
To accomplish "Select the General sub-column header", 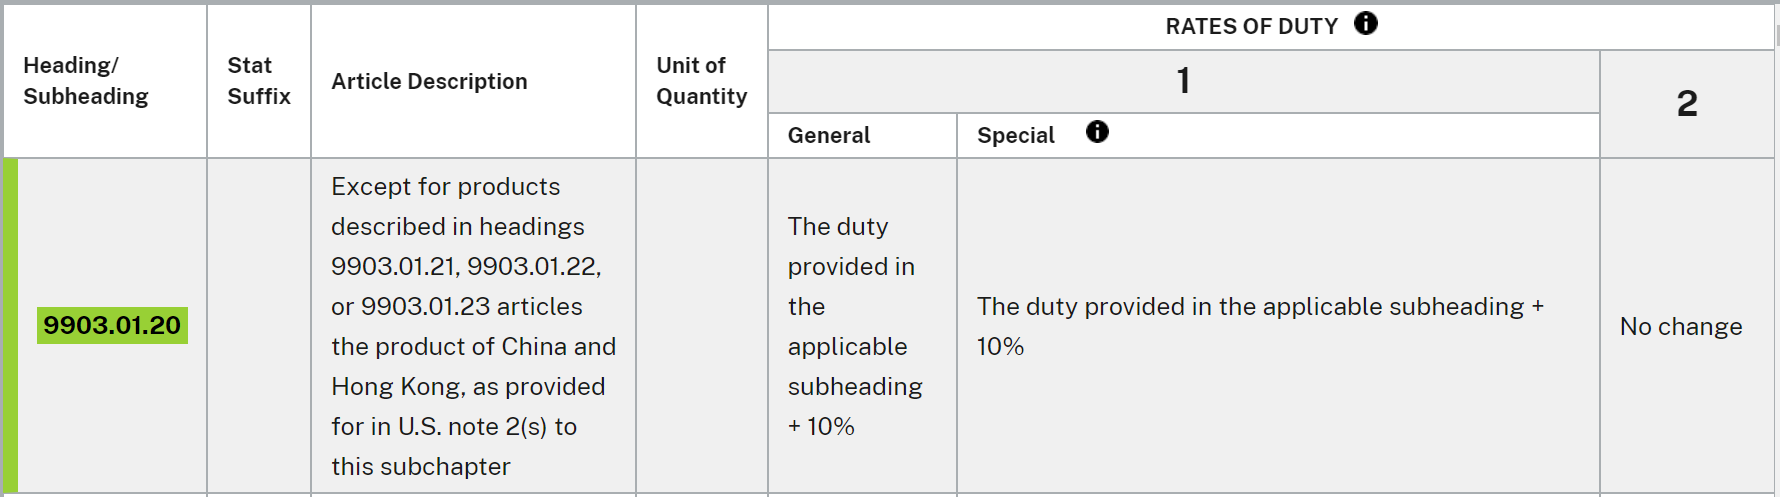I will pyautogui.click(x=829, y=135).
